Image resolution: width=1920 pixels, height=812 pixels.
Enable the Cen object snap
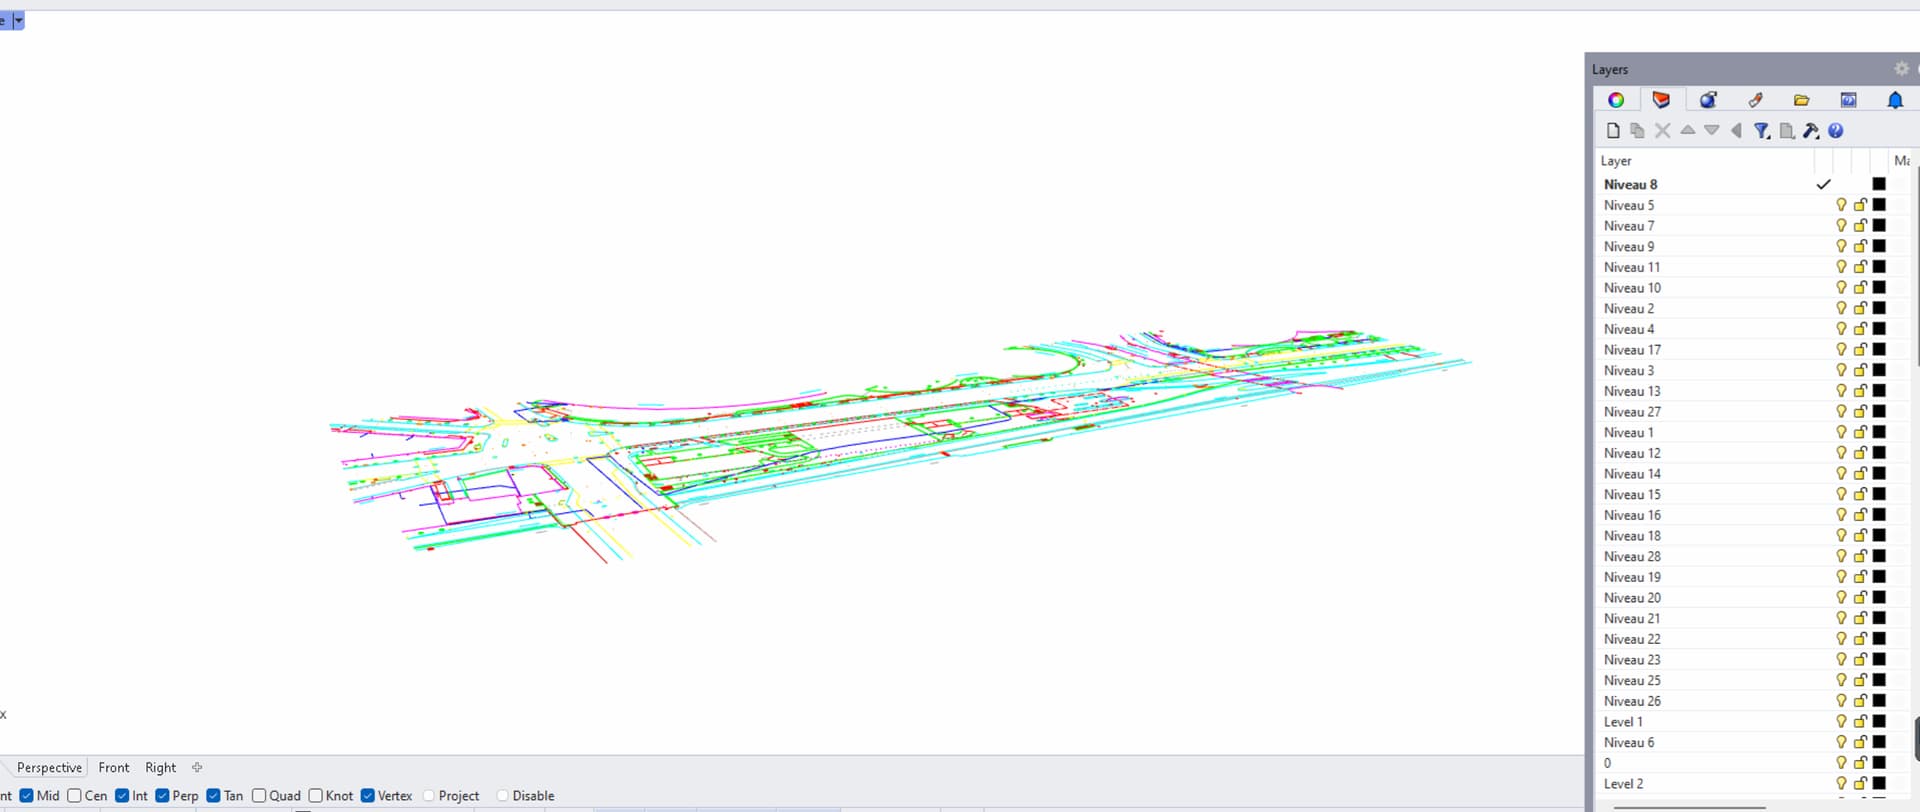click(74, 796)
